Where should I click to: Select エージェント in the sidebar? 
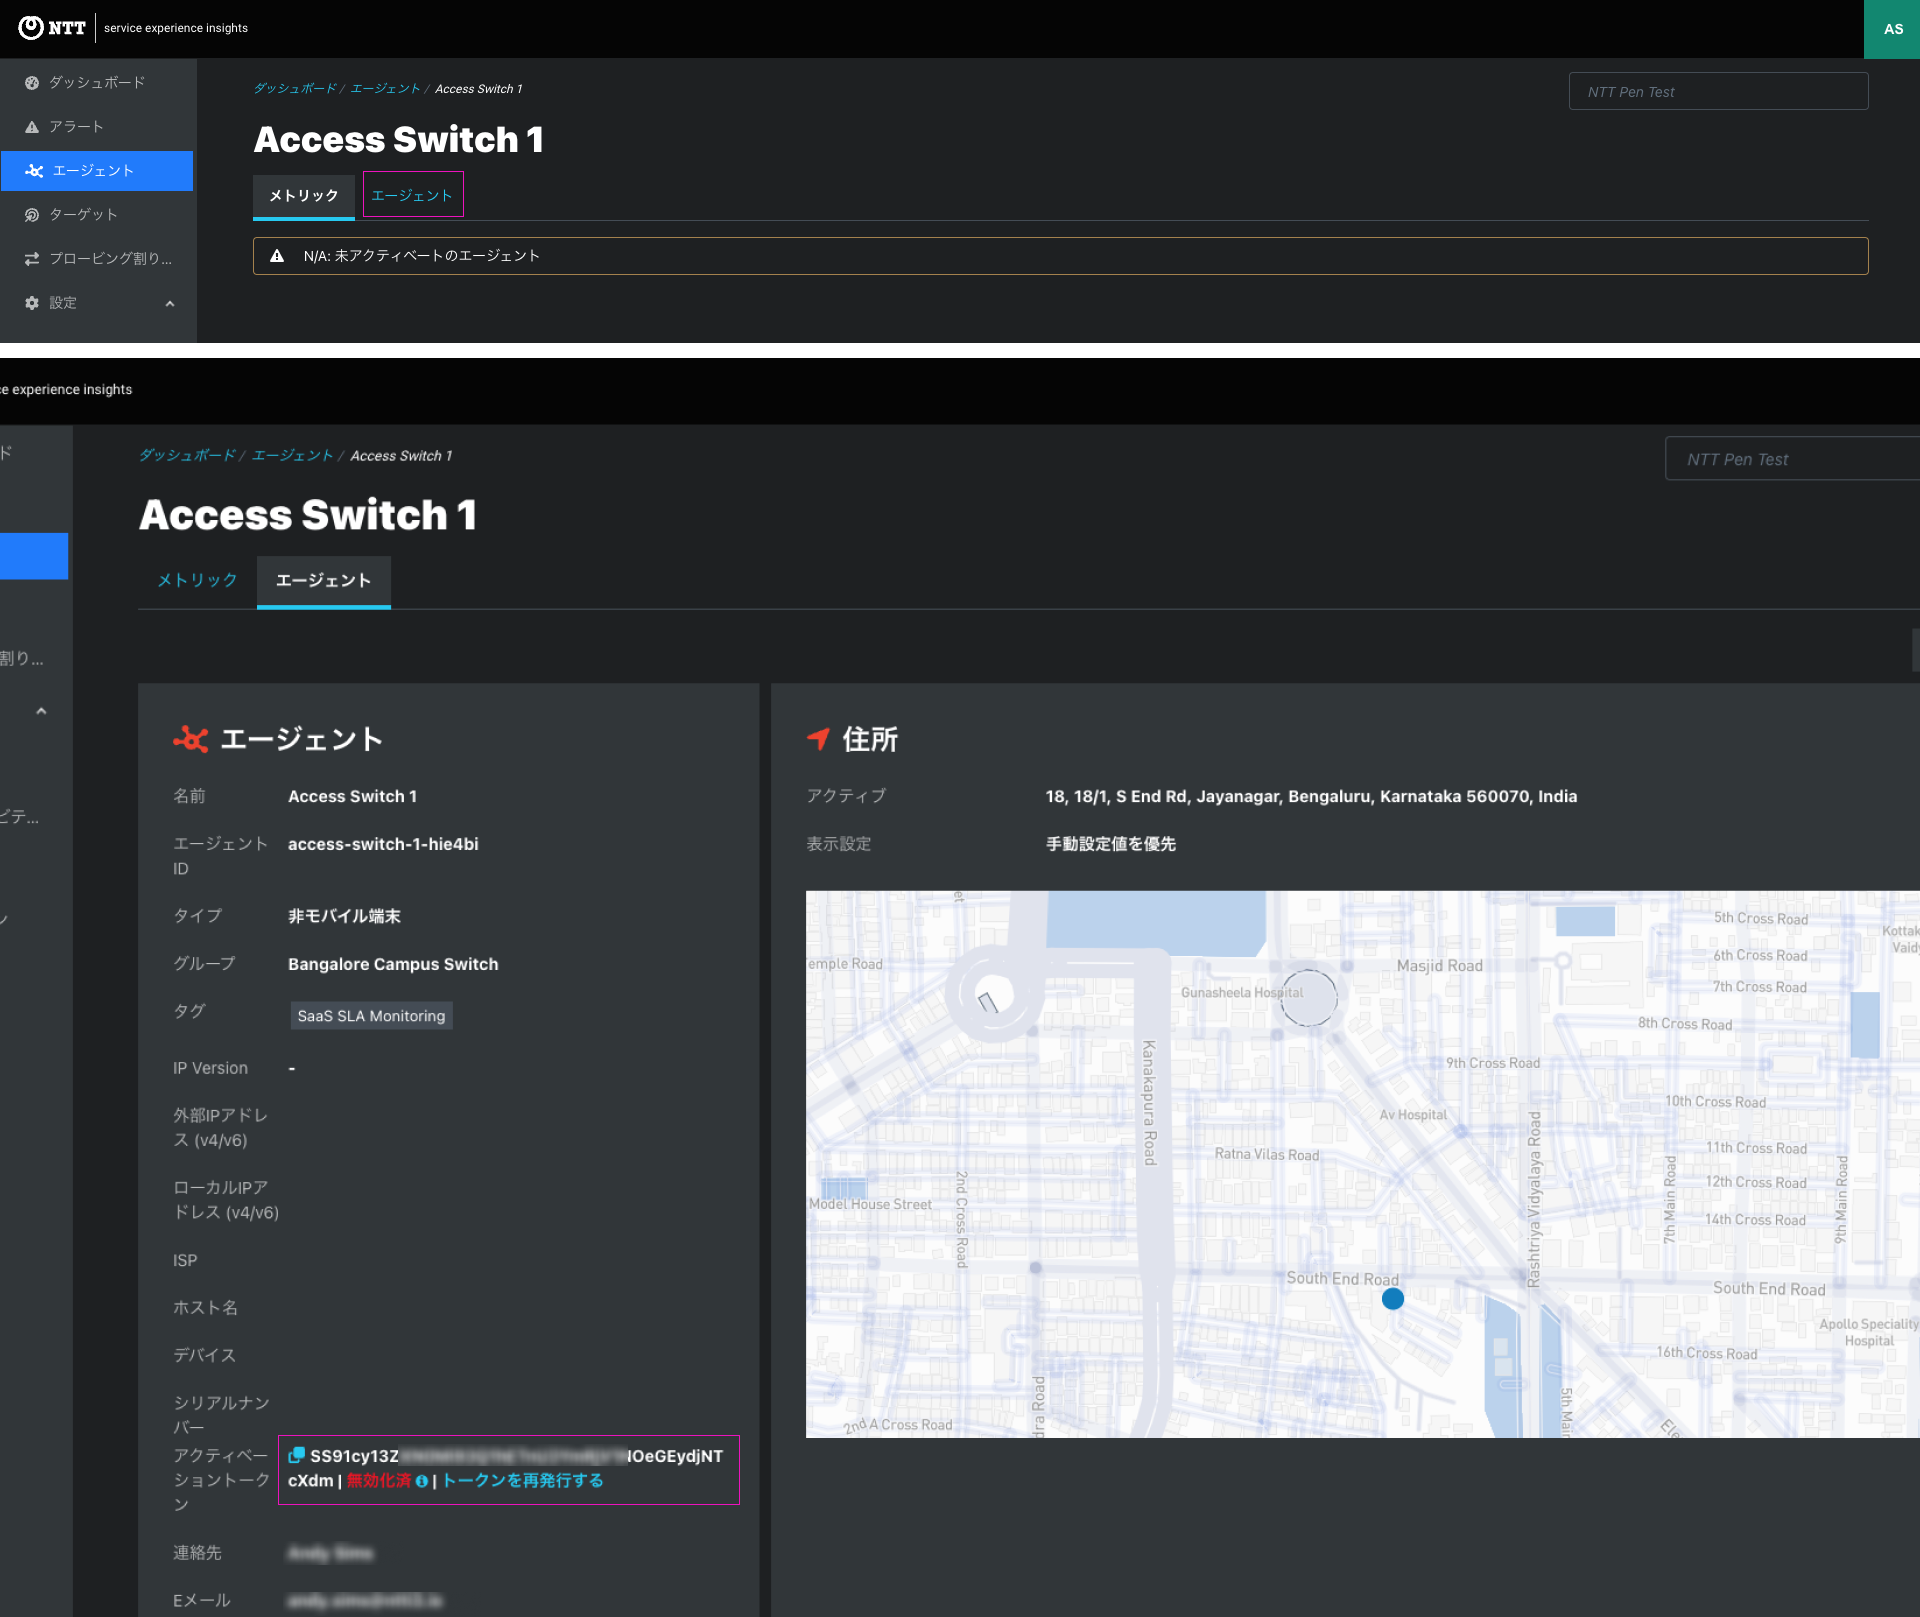tap(97, 171)
